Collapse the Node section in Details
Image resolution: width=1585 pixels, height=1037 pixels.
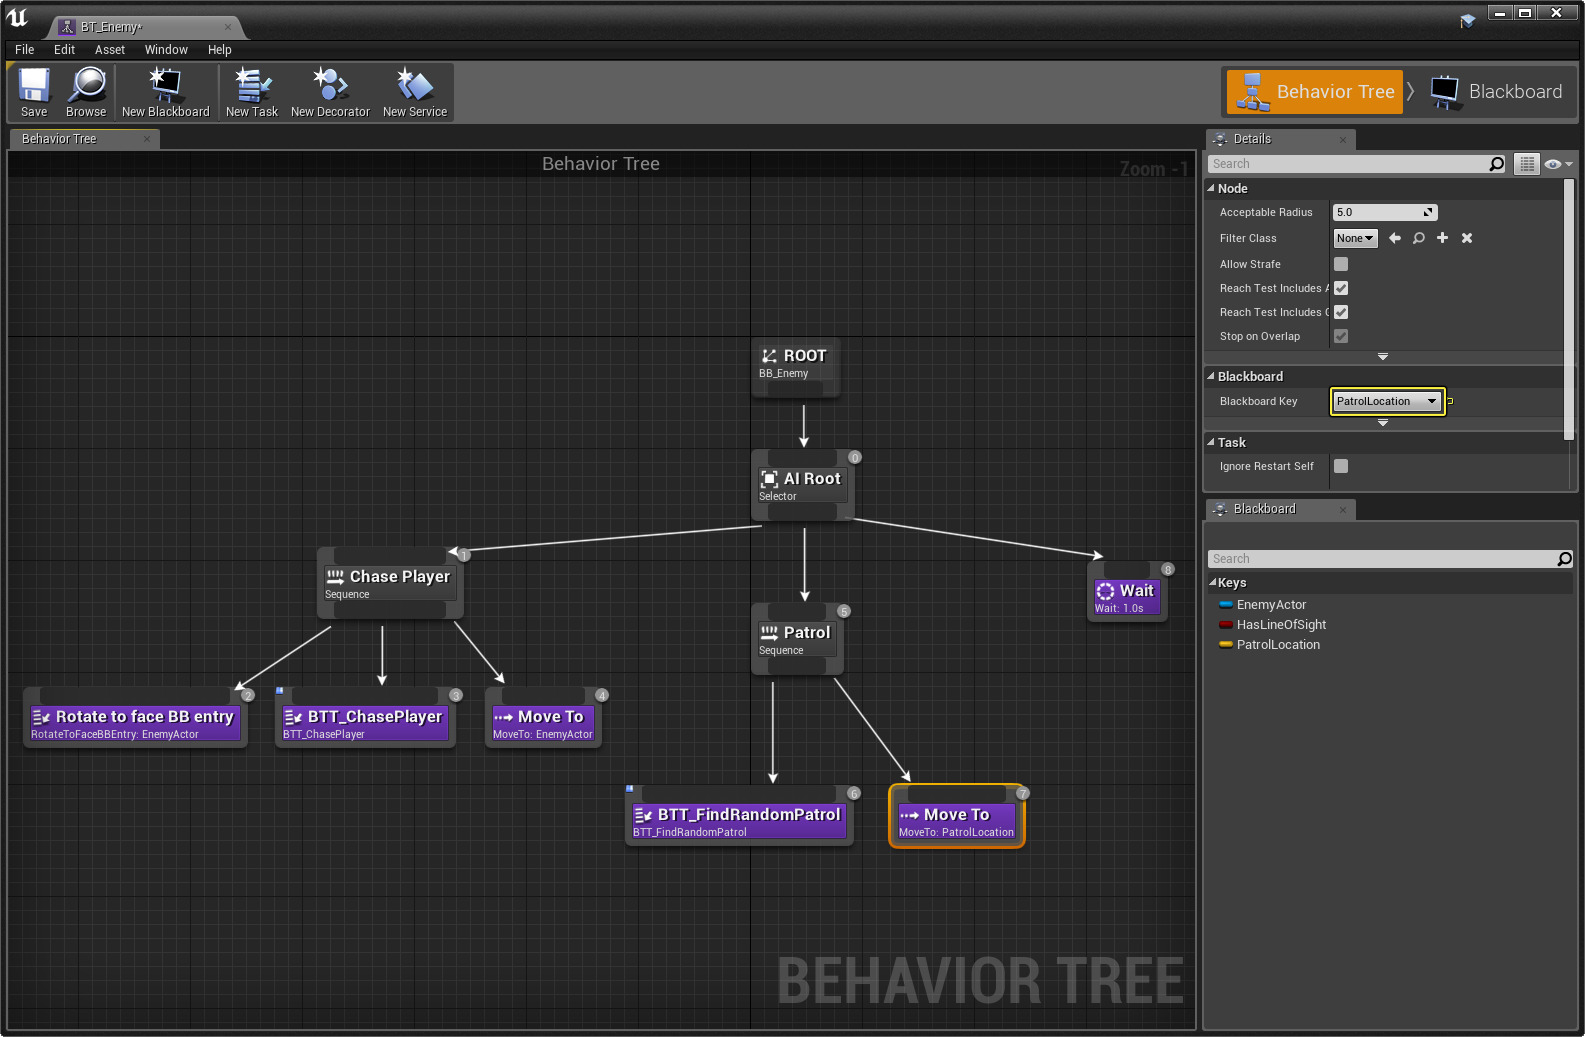point(1211,188)
